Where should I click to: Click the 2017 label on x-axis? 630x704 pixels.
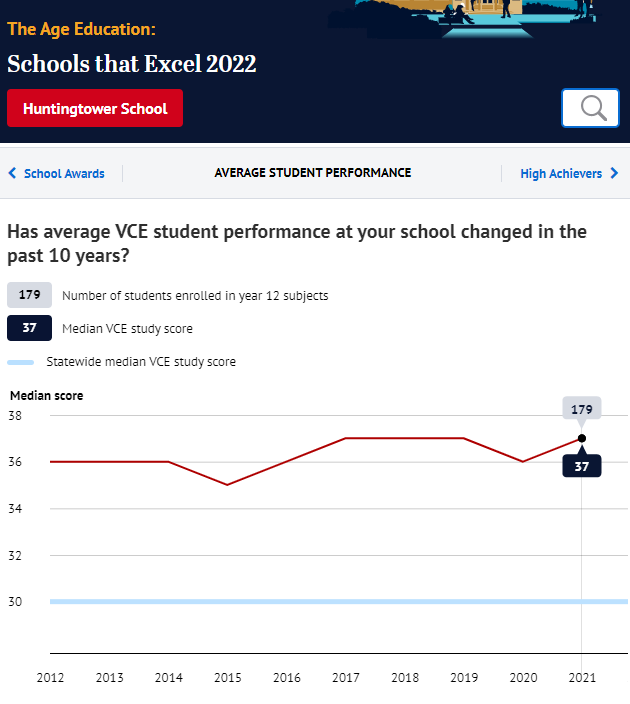point(346,678)
